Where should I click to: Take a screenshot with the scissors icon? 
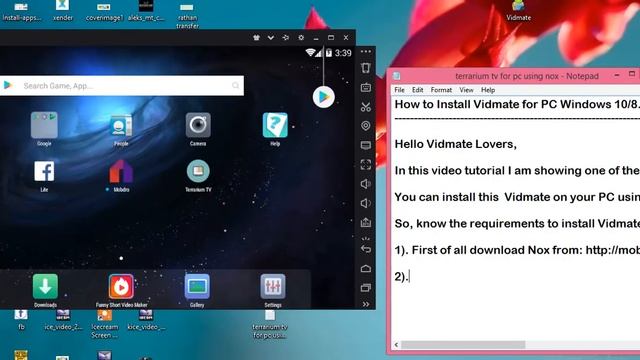point(366,107)
